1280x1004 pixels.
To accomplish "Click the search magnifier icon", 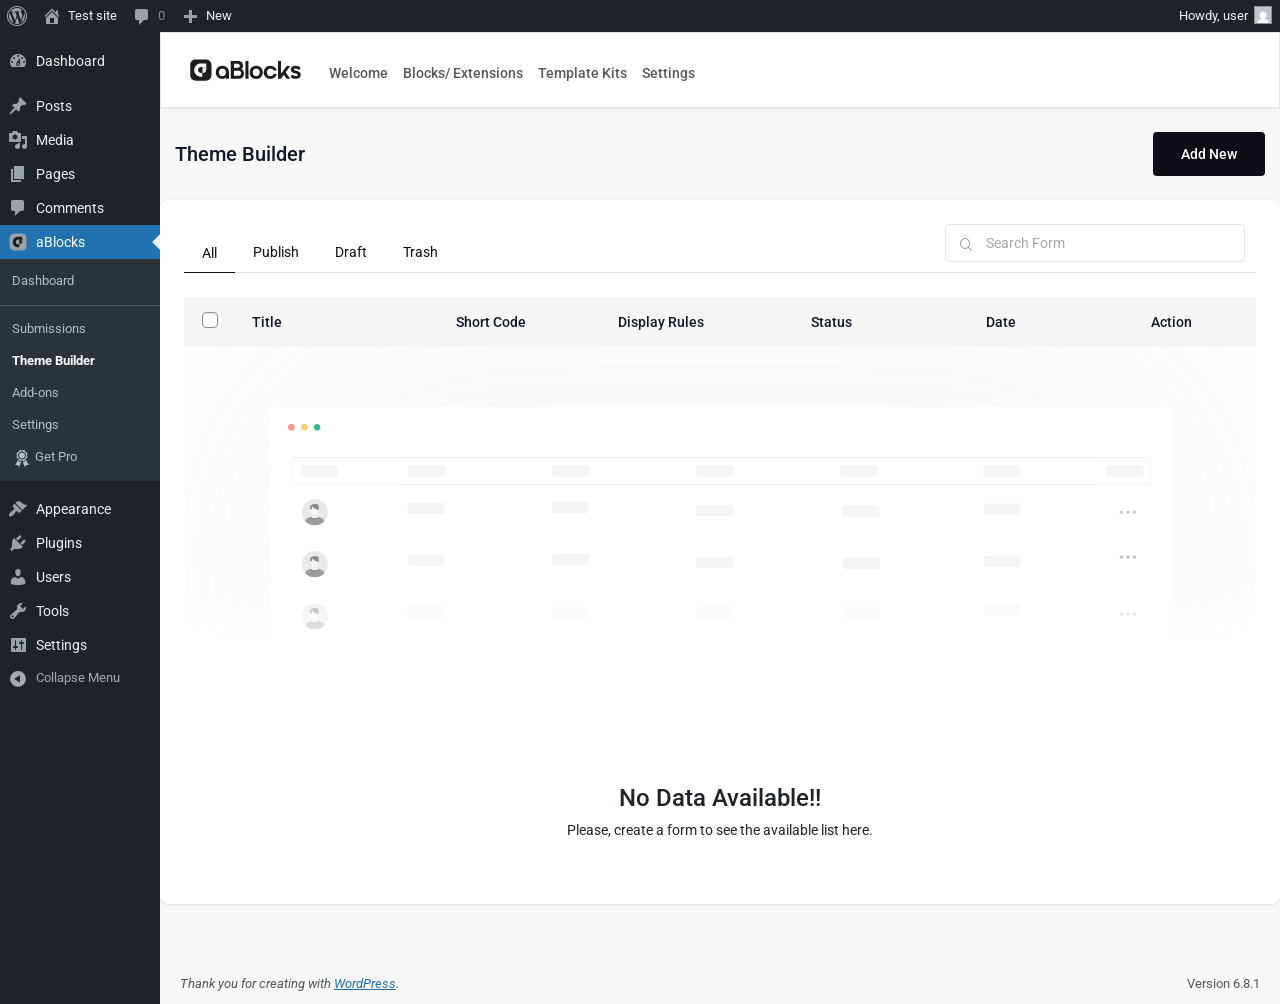I will coord(966,244).
